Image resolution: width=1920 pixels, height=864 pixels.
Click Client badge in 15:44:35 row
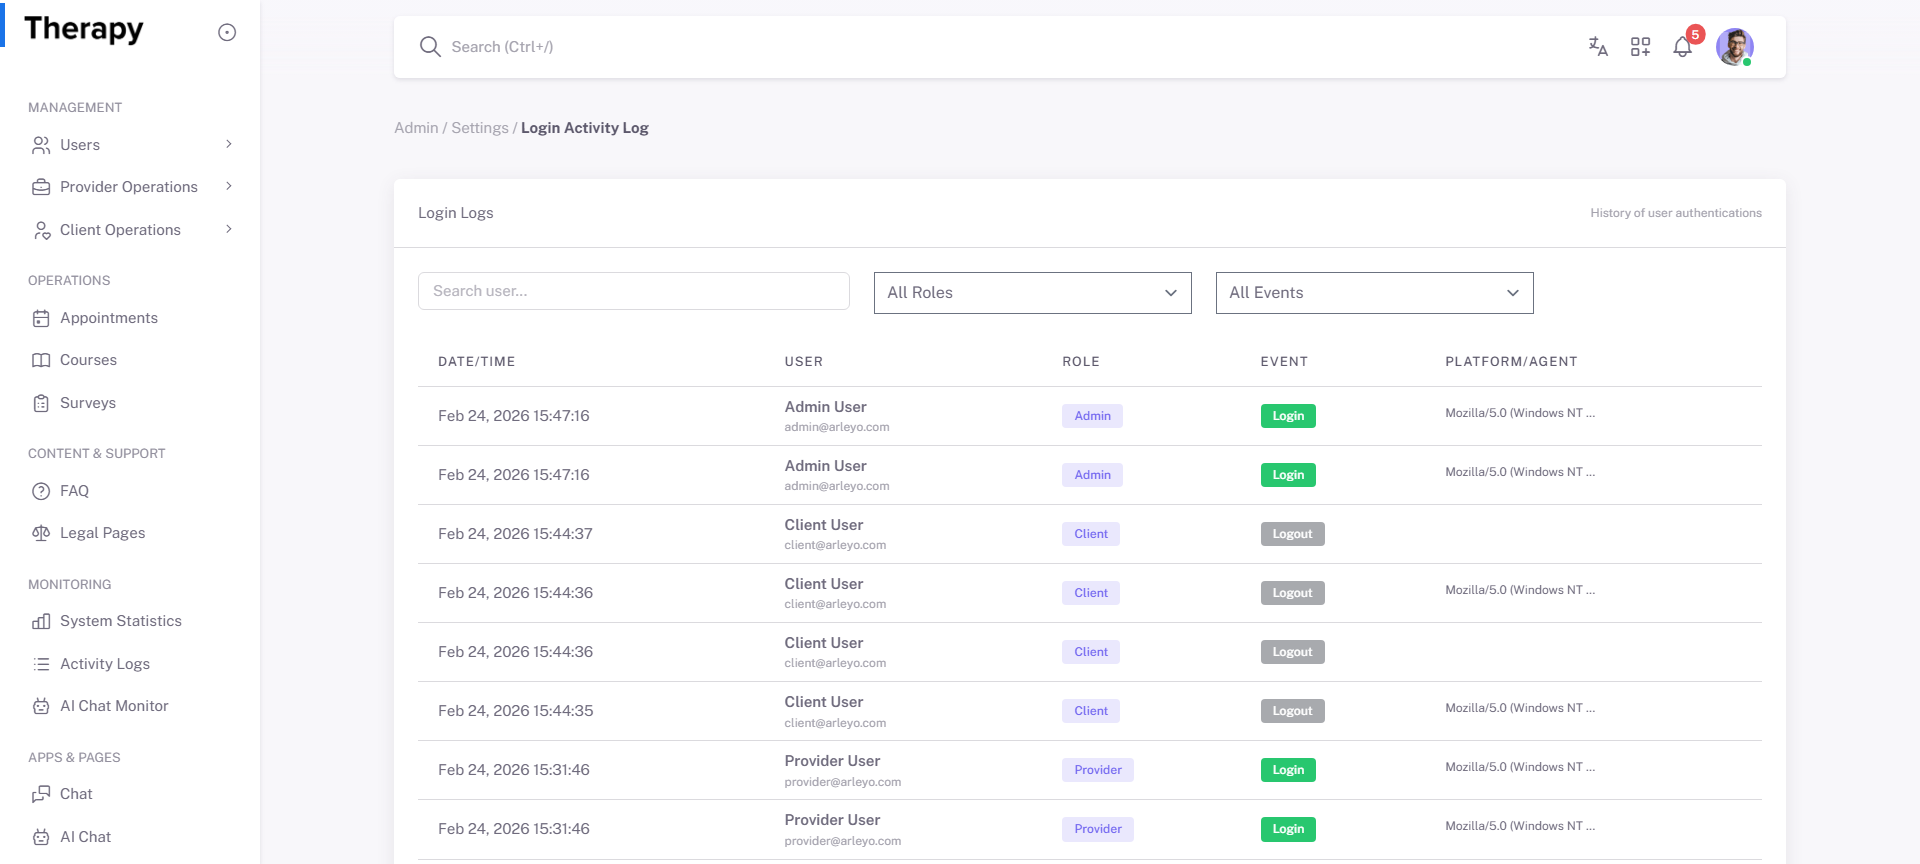tap(1091, 711)
